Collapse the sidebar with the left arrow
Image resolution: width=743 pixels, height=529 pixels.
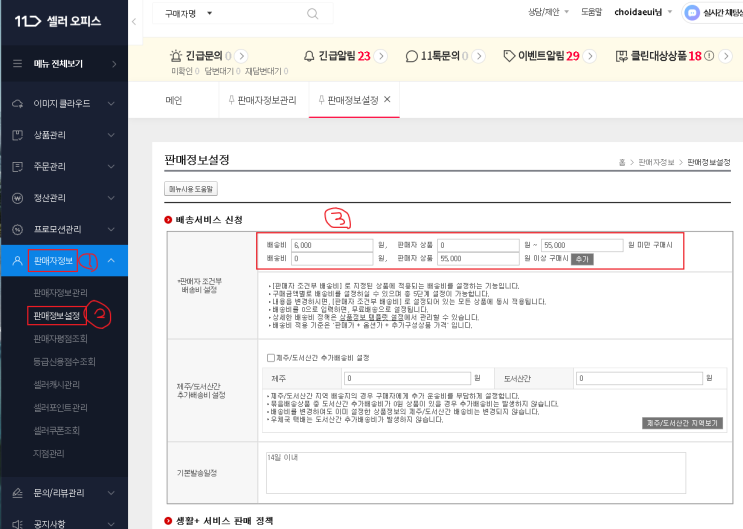click(x=134, y=21)
